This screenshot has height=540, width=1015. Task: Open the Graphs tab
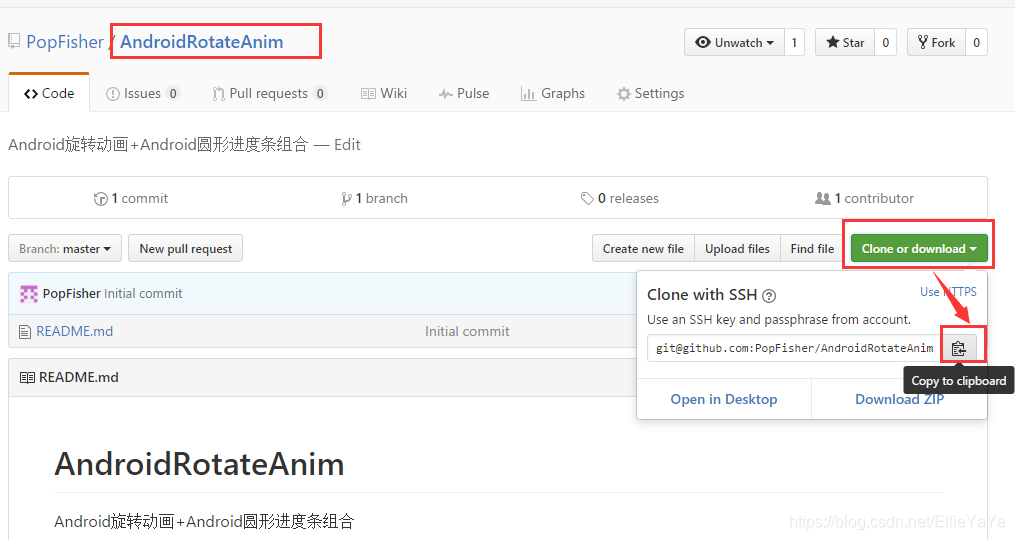point(553,93)
